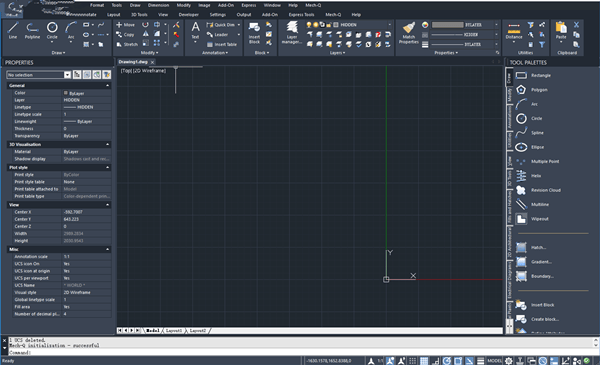Click the Color property swatch in General

[x=66, y=93]
